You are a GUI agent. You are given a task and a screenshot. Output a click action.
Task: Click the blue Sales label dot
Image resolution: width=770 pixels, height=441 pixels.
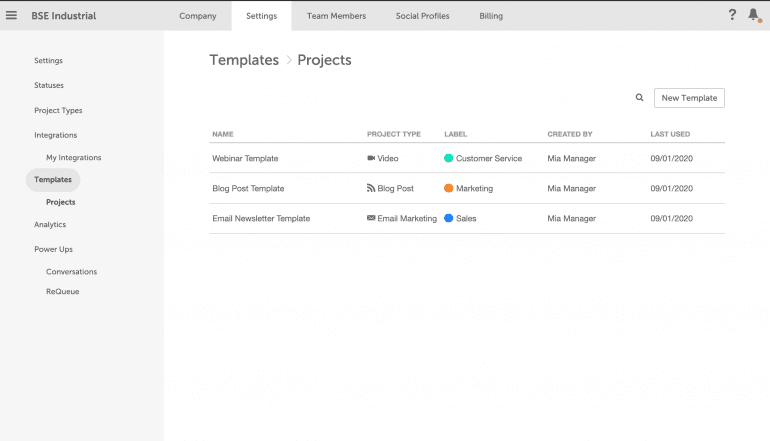click(449, 218)
